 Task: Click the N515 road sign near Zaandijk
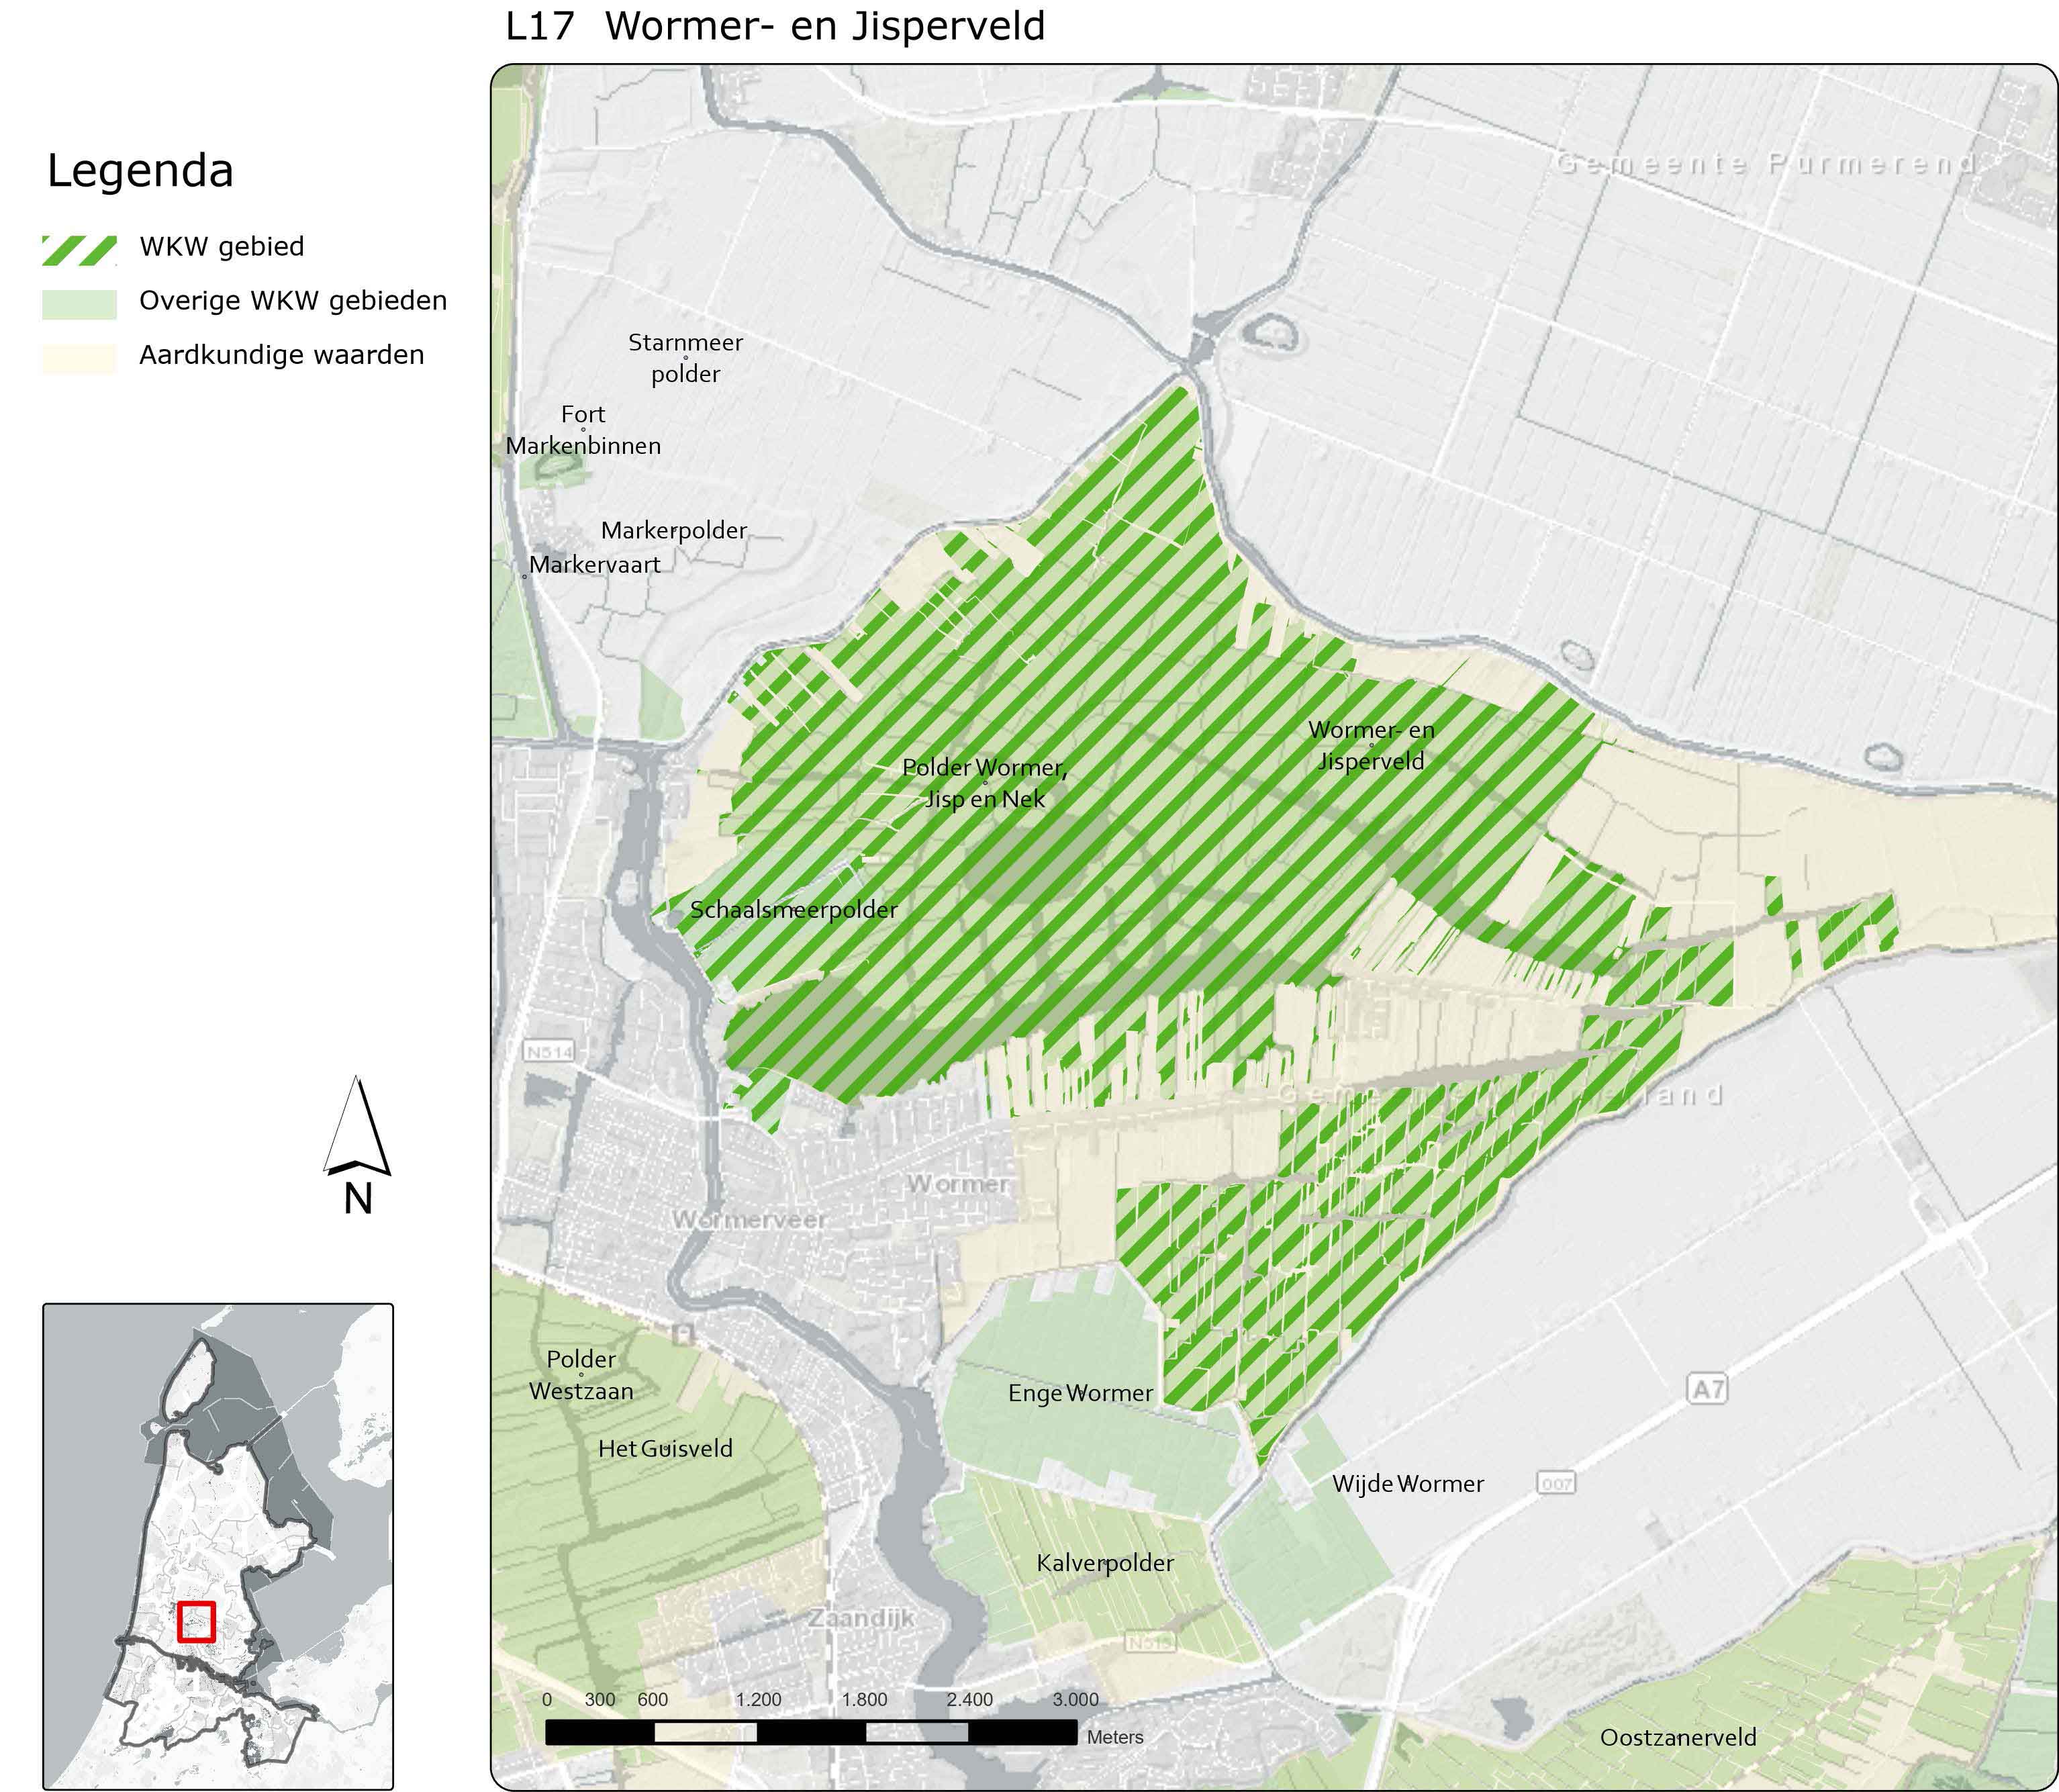pos(1150,1642)
